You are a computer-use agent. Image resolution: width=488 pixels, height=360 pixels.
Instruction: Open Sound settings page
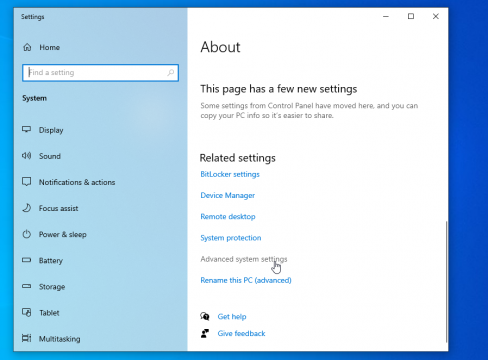coord(50,156)
